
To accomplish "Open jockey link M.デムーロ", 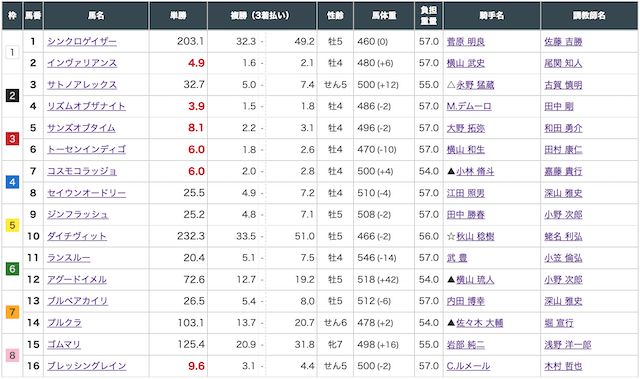I will [x=469, y=106].
